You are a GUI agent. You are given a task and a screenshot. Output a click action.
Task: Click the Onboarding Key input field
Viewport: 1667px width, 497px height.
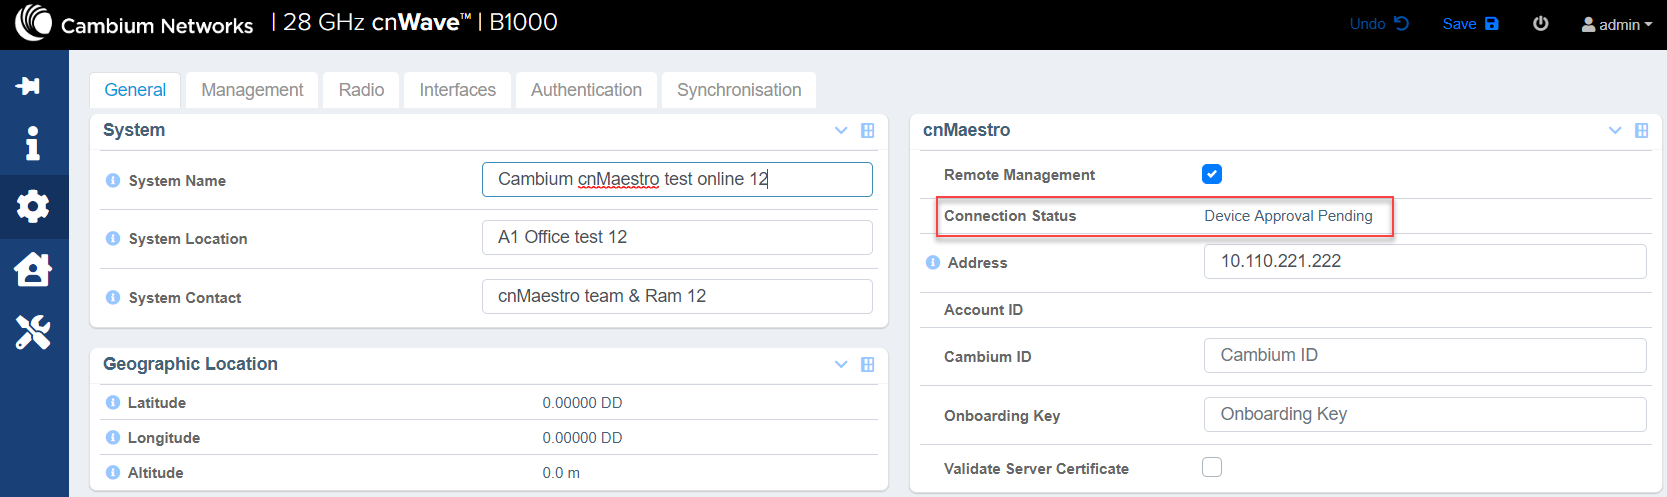[x=1425, y=414]
